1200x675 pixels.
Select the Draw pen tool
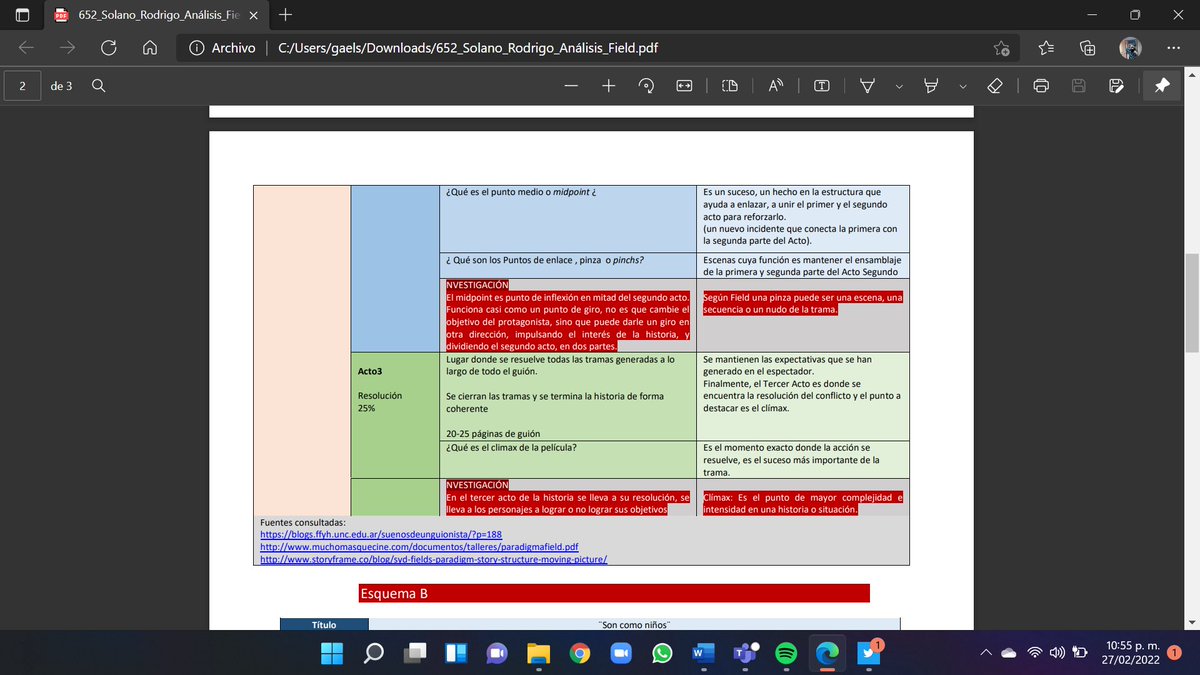(867, 86)
